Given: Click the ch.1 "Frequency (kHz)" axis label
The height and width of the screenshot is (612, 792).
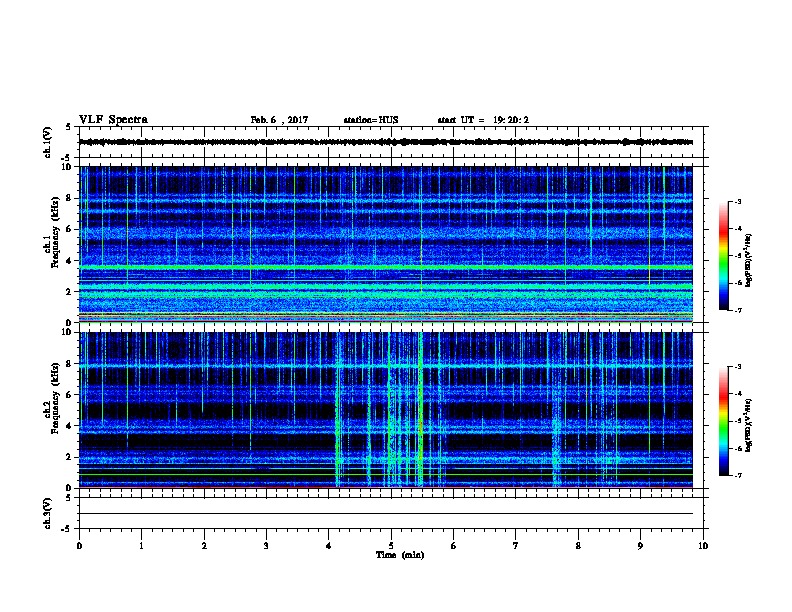Looking at the screenshot, I should pyautogui.click(x=55, y=232).
